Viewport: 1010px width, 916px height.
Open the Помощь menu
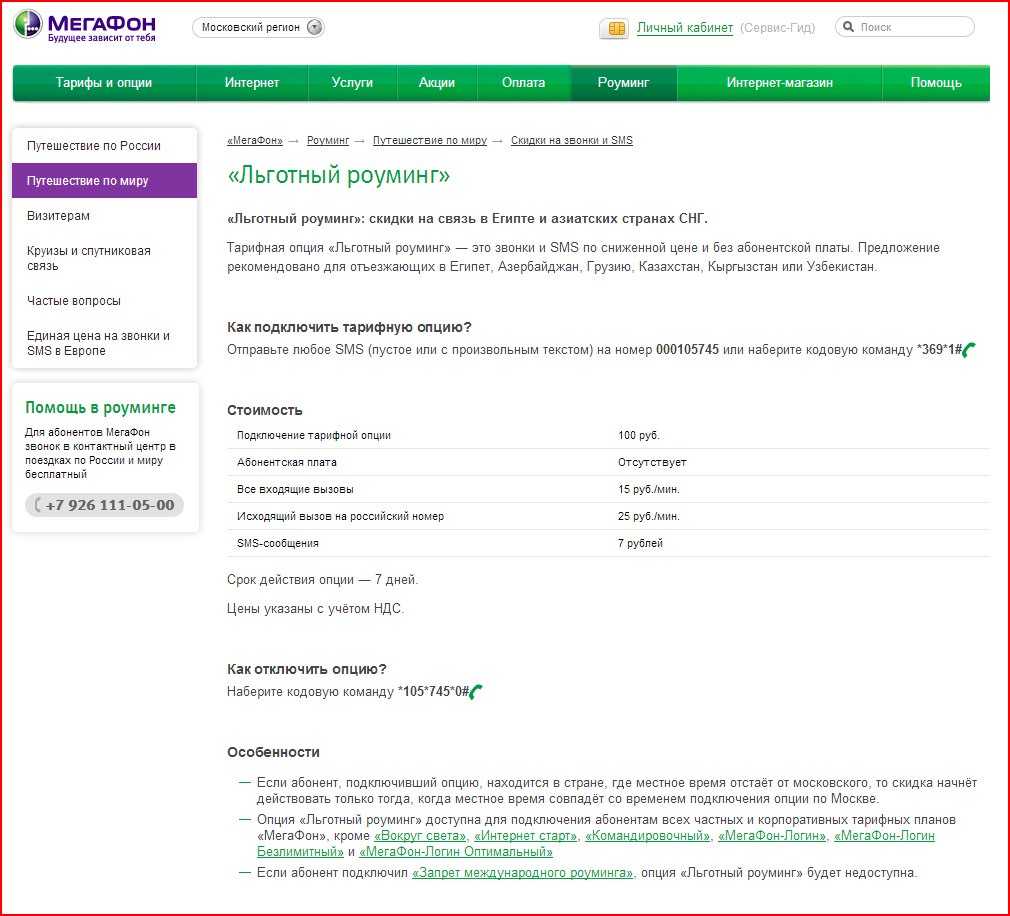pyautogui.click(x=936, y=82)
